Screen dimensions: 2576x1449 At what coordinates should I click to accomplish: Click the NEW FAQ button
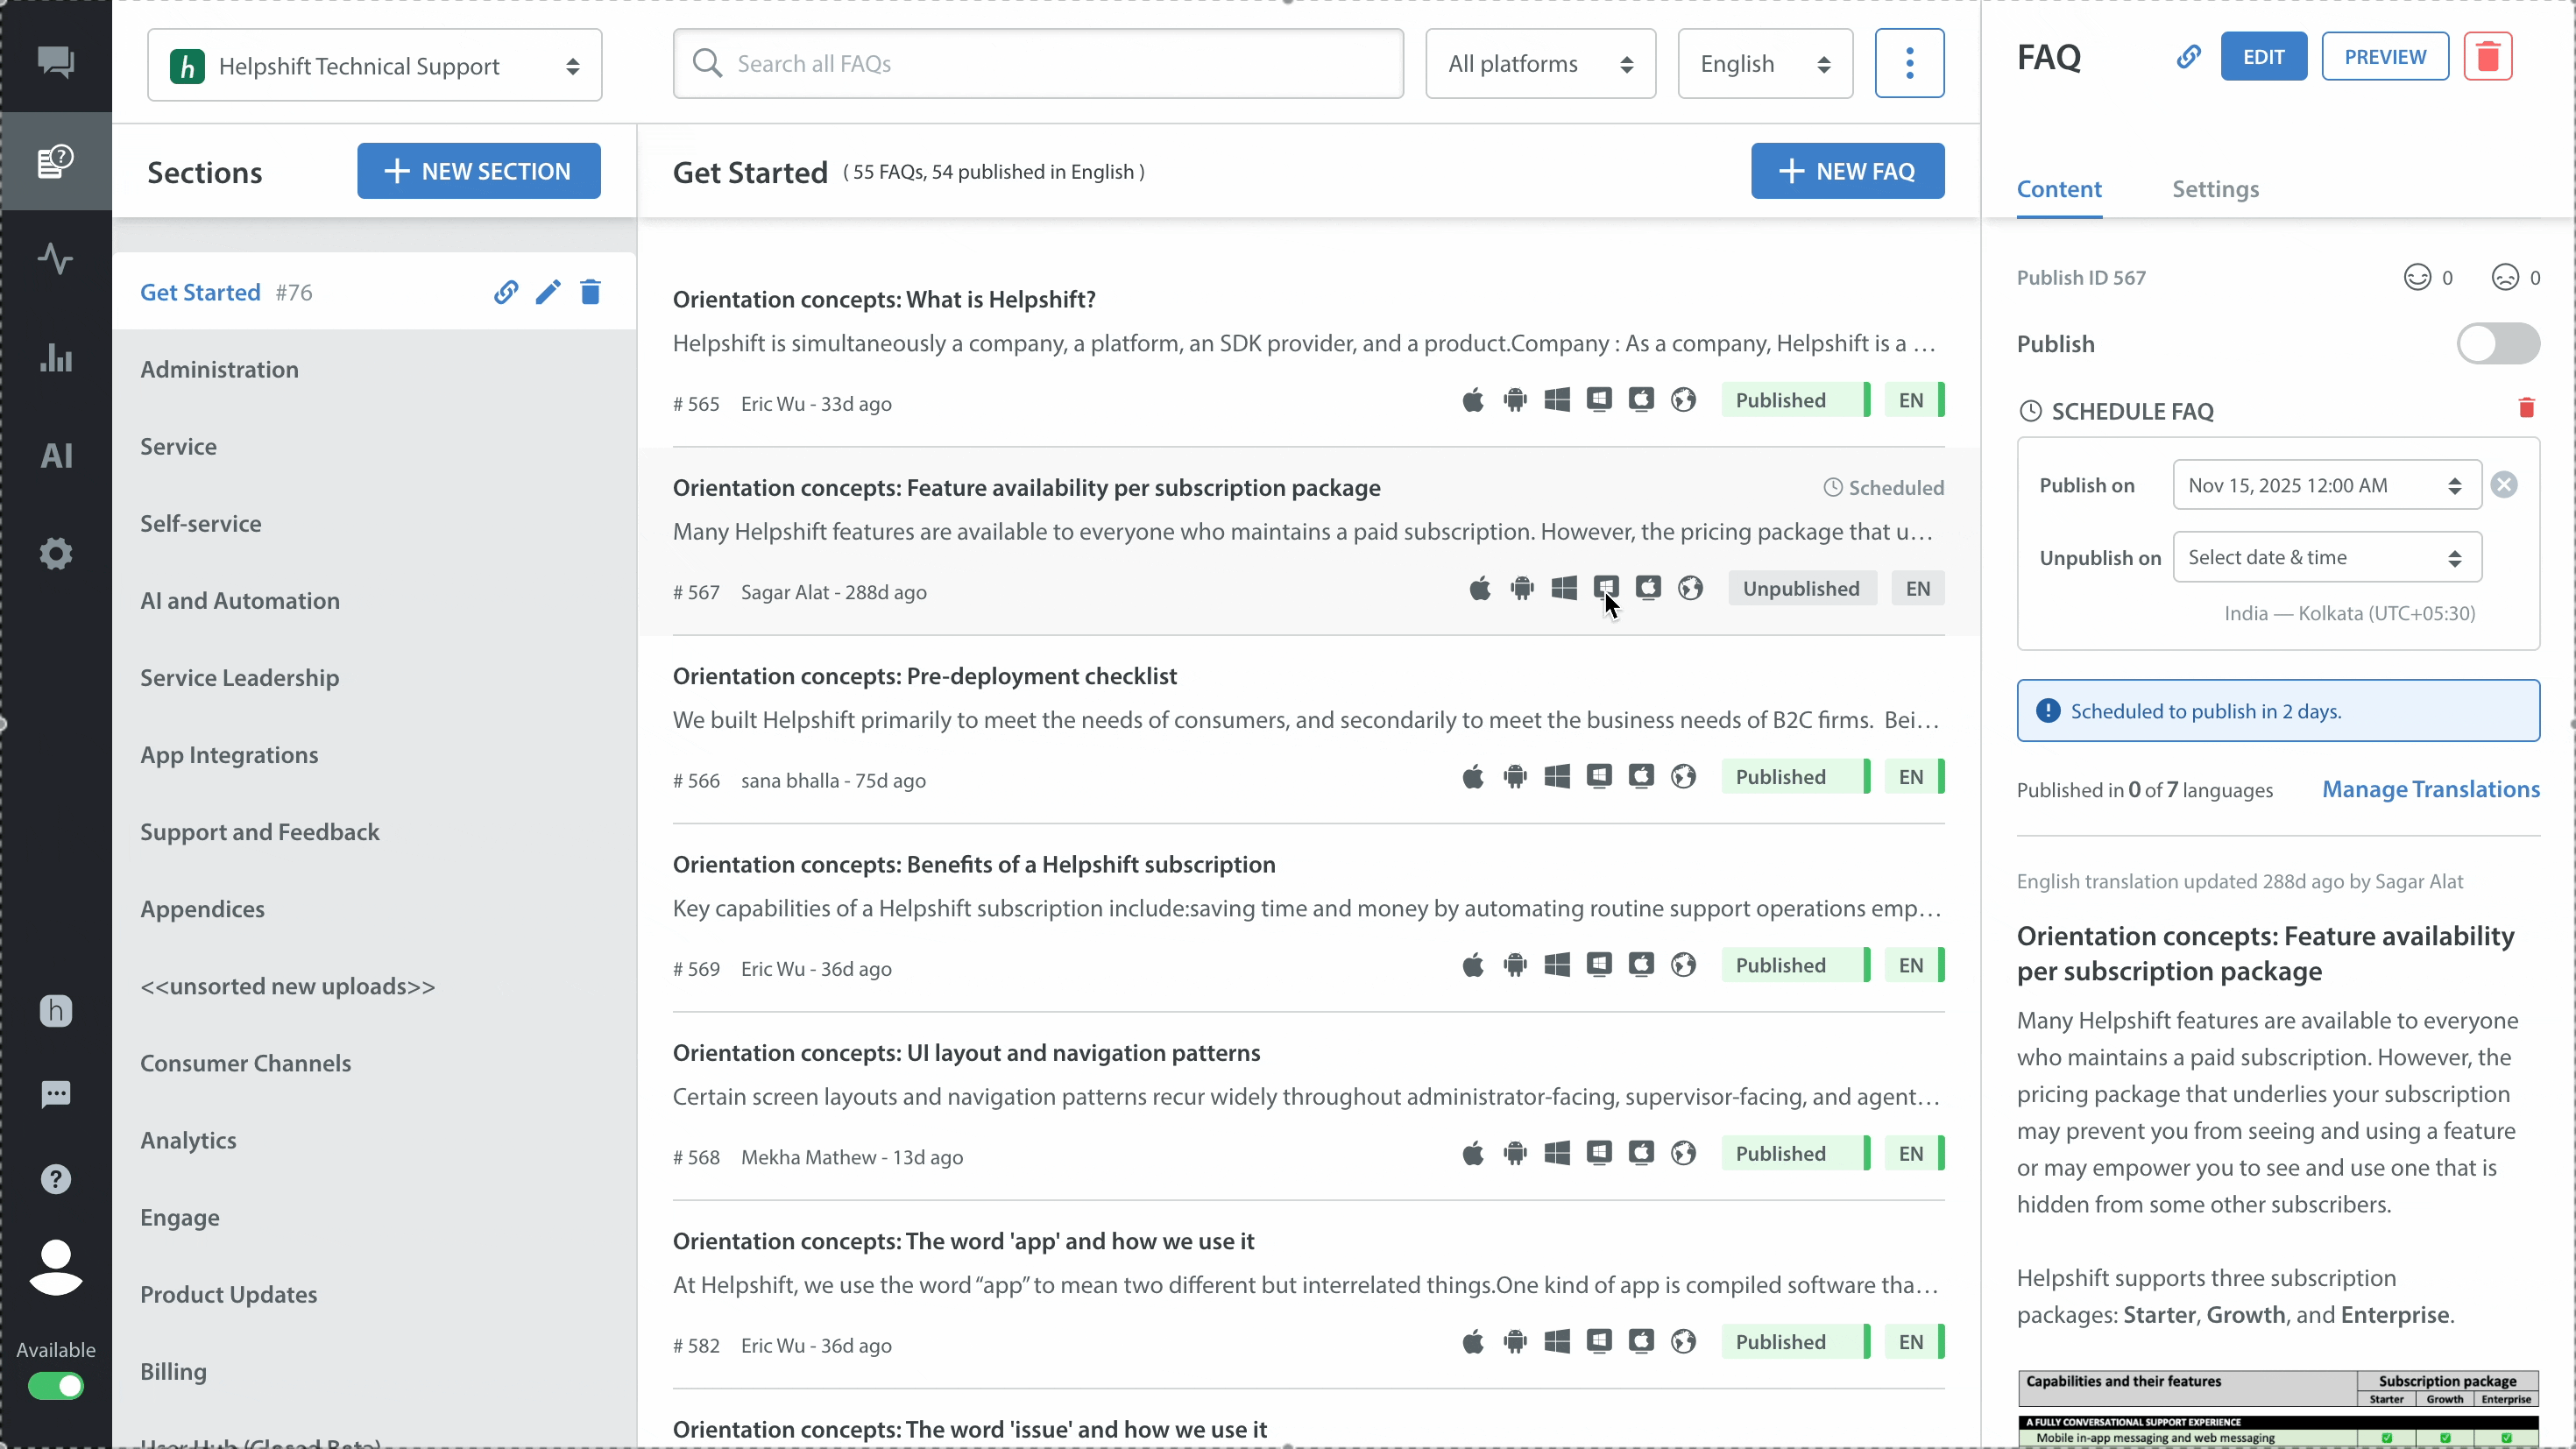point(1847,171)
